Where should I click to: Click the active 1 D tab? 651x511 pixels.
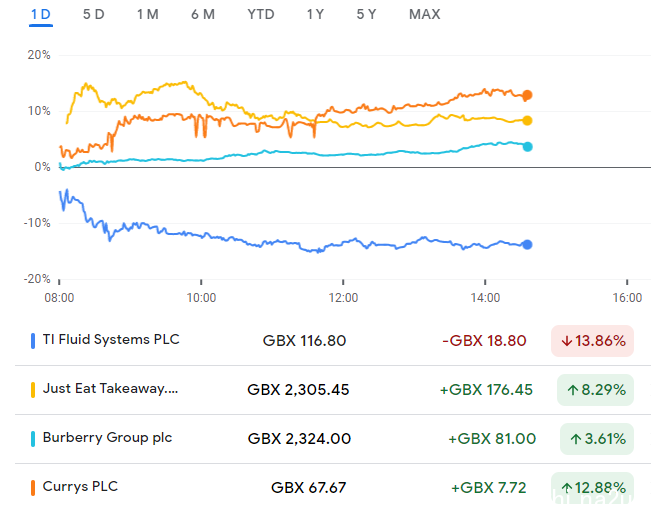(41, 15)
